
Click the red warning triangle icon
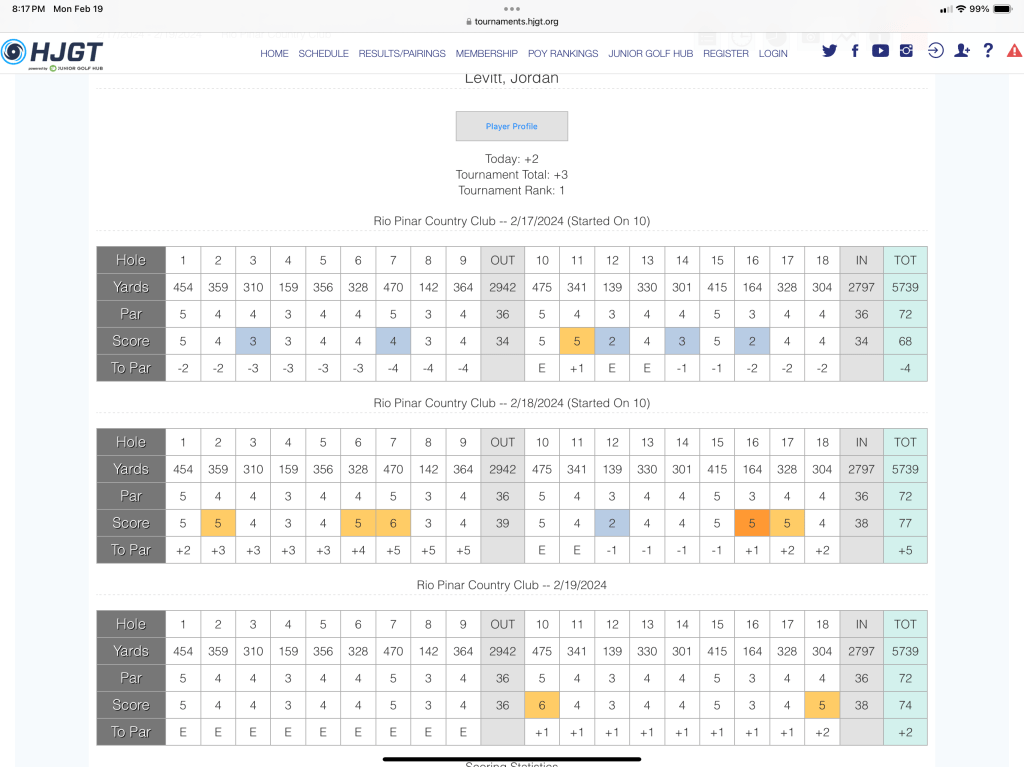point(1014,51)
